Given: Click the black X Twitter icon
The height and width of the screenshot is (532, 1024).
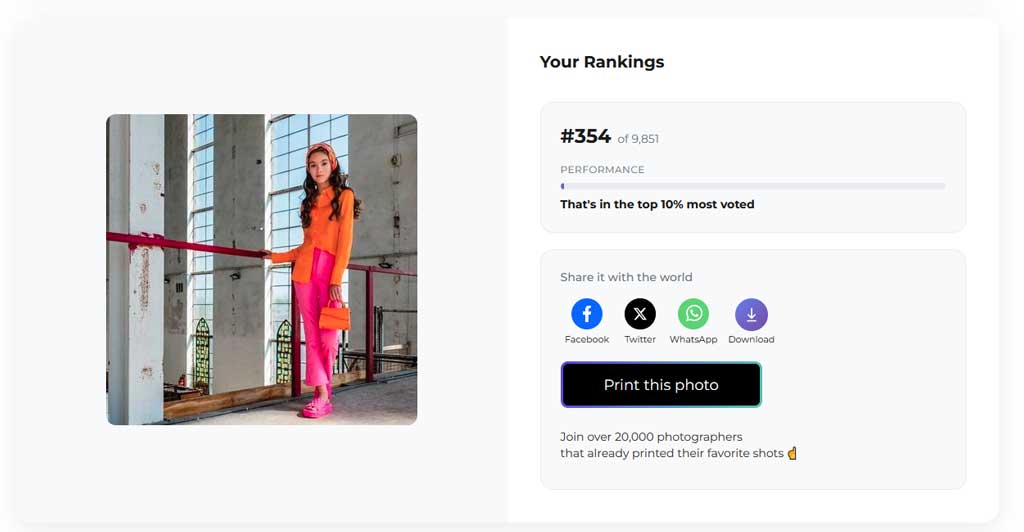Looking at the screenshot, I should 640,314.
